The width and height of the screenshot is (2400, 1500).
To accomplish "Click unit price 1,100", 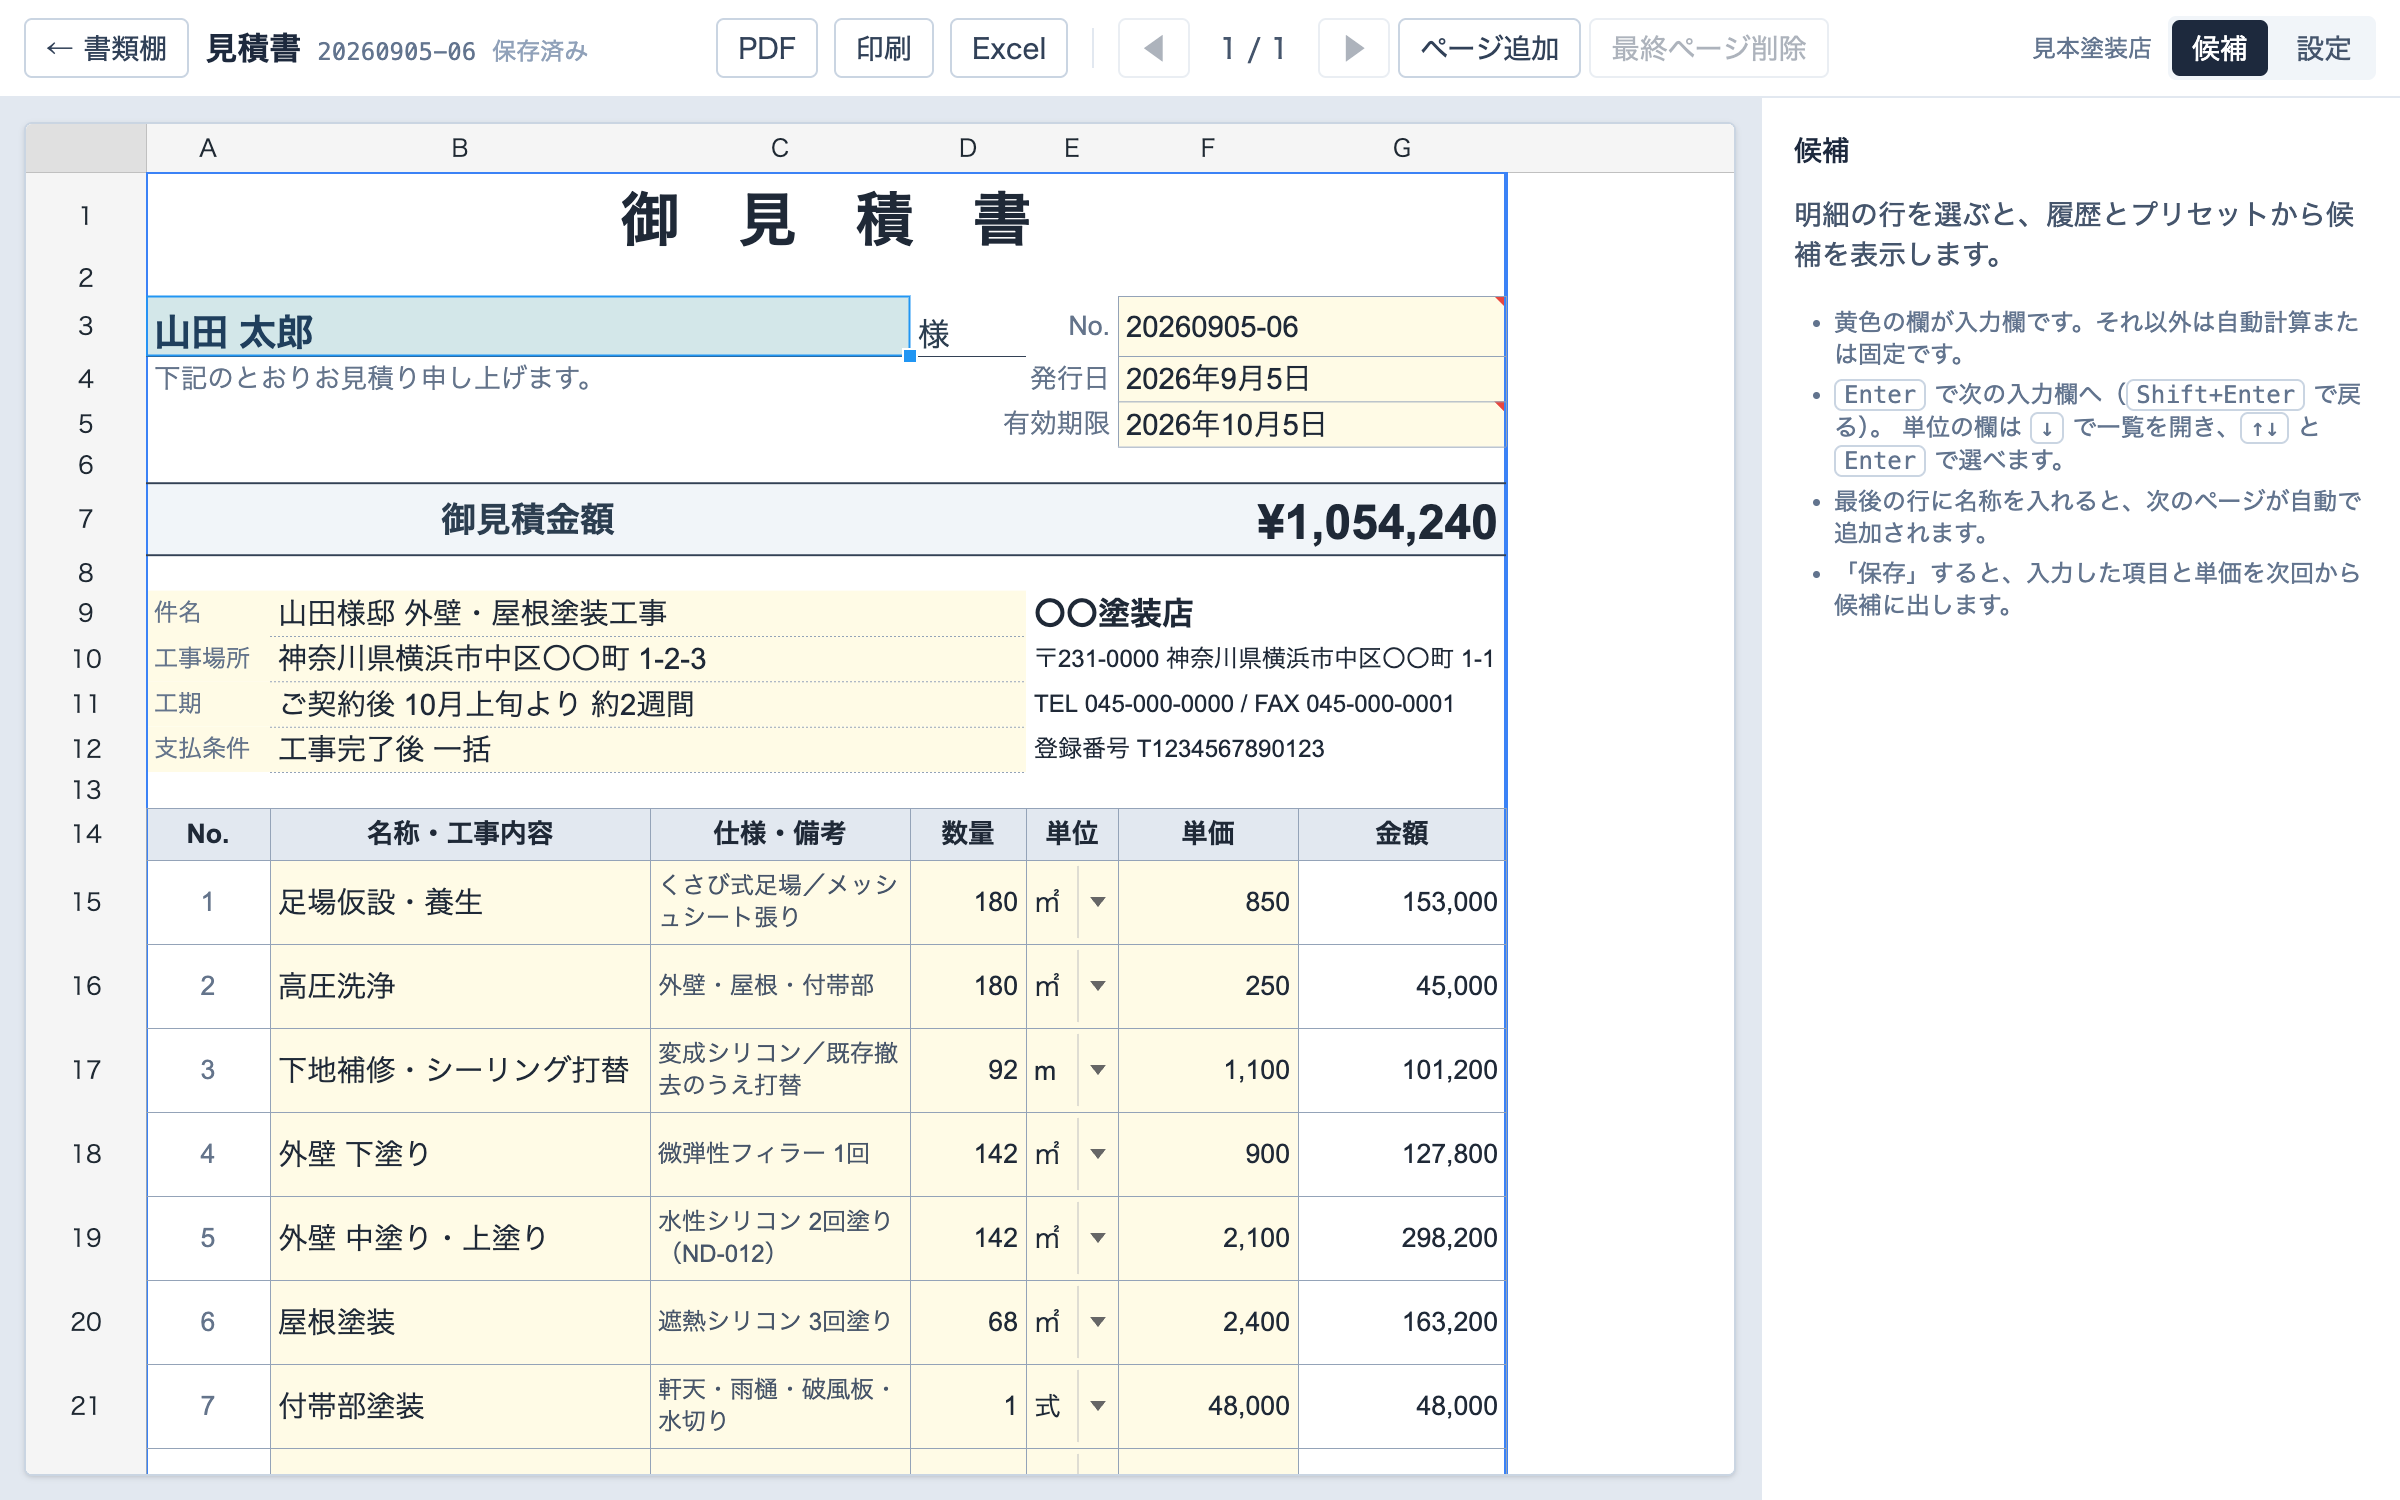I will (1208, 1070).
